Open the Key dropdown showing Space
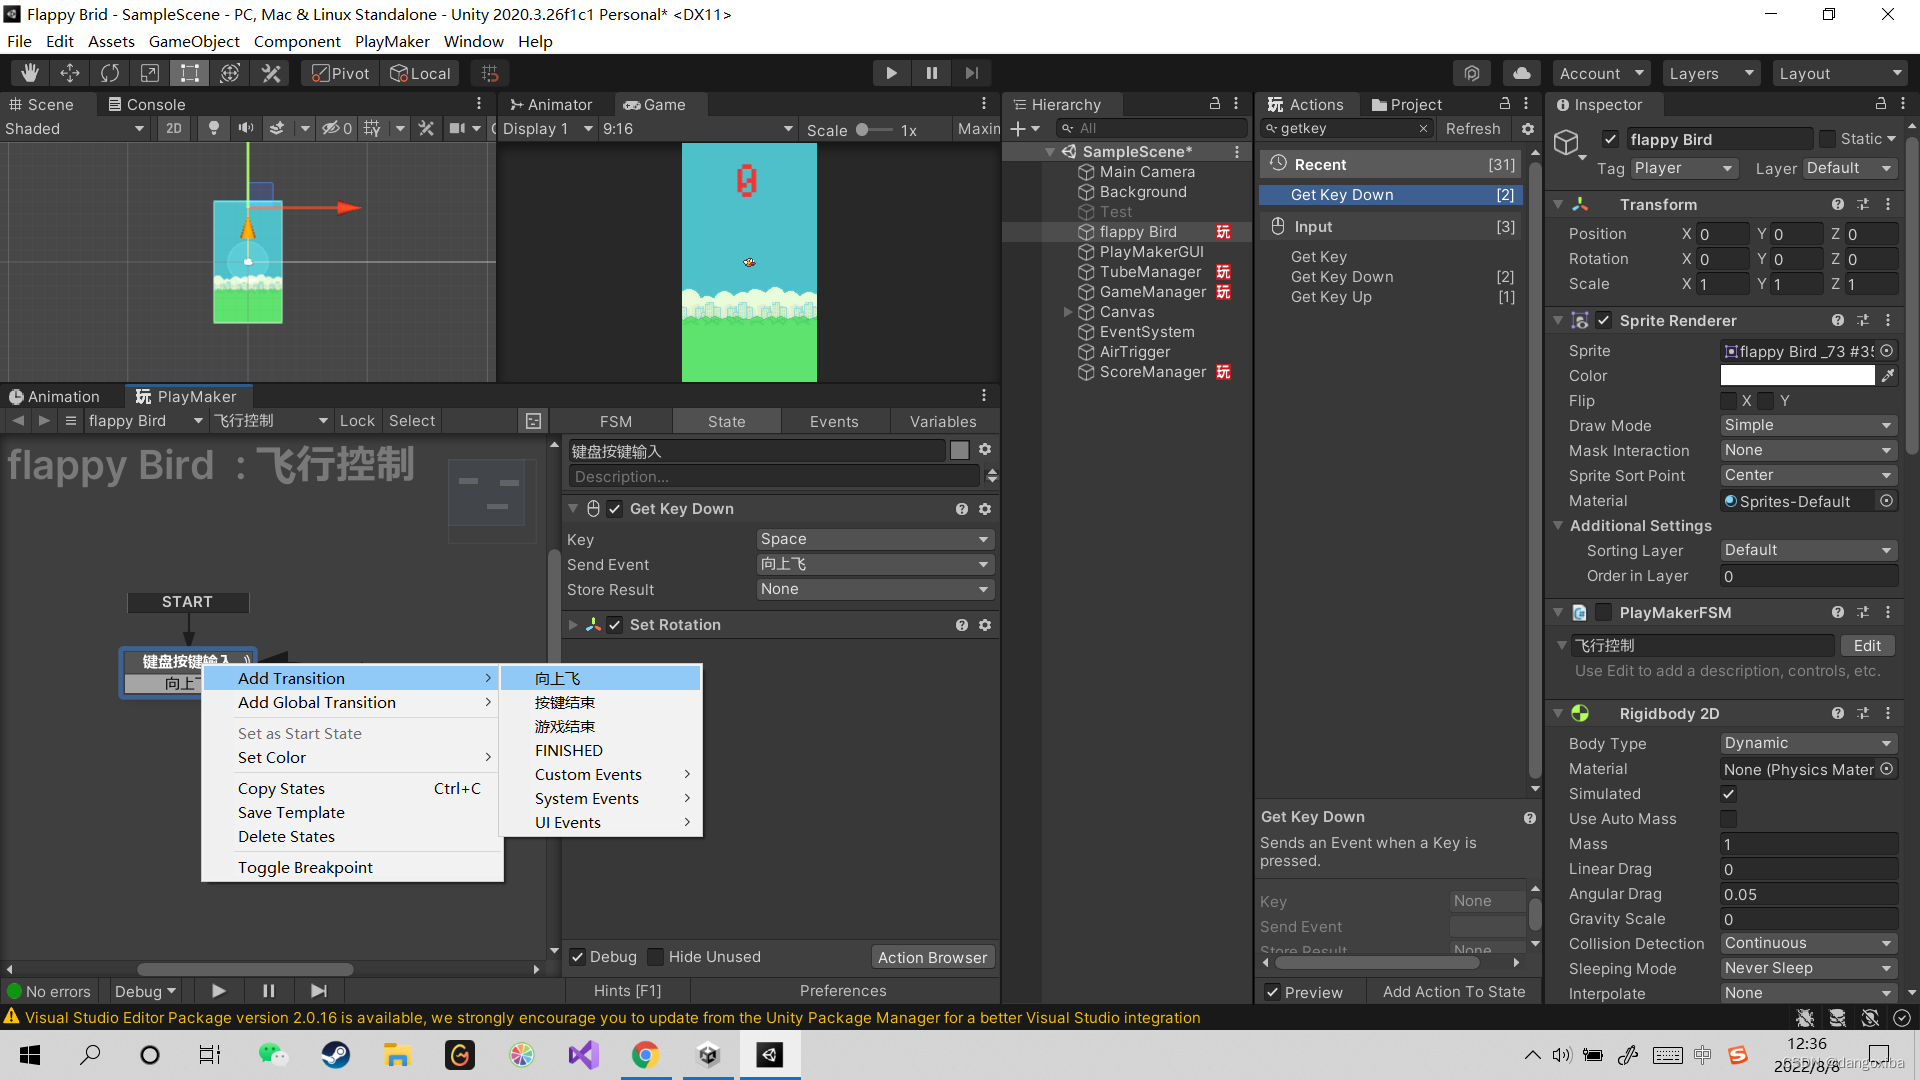 tap(874, 539)
